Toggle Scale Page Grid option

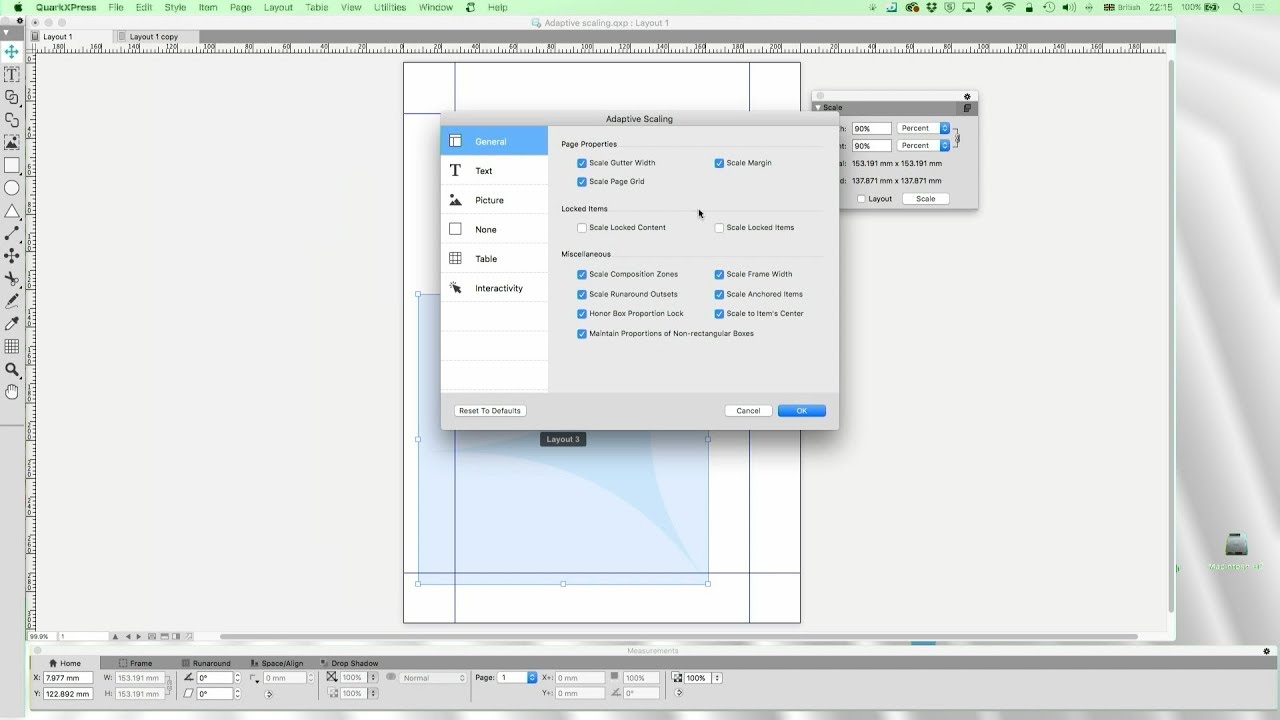582,182
